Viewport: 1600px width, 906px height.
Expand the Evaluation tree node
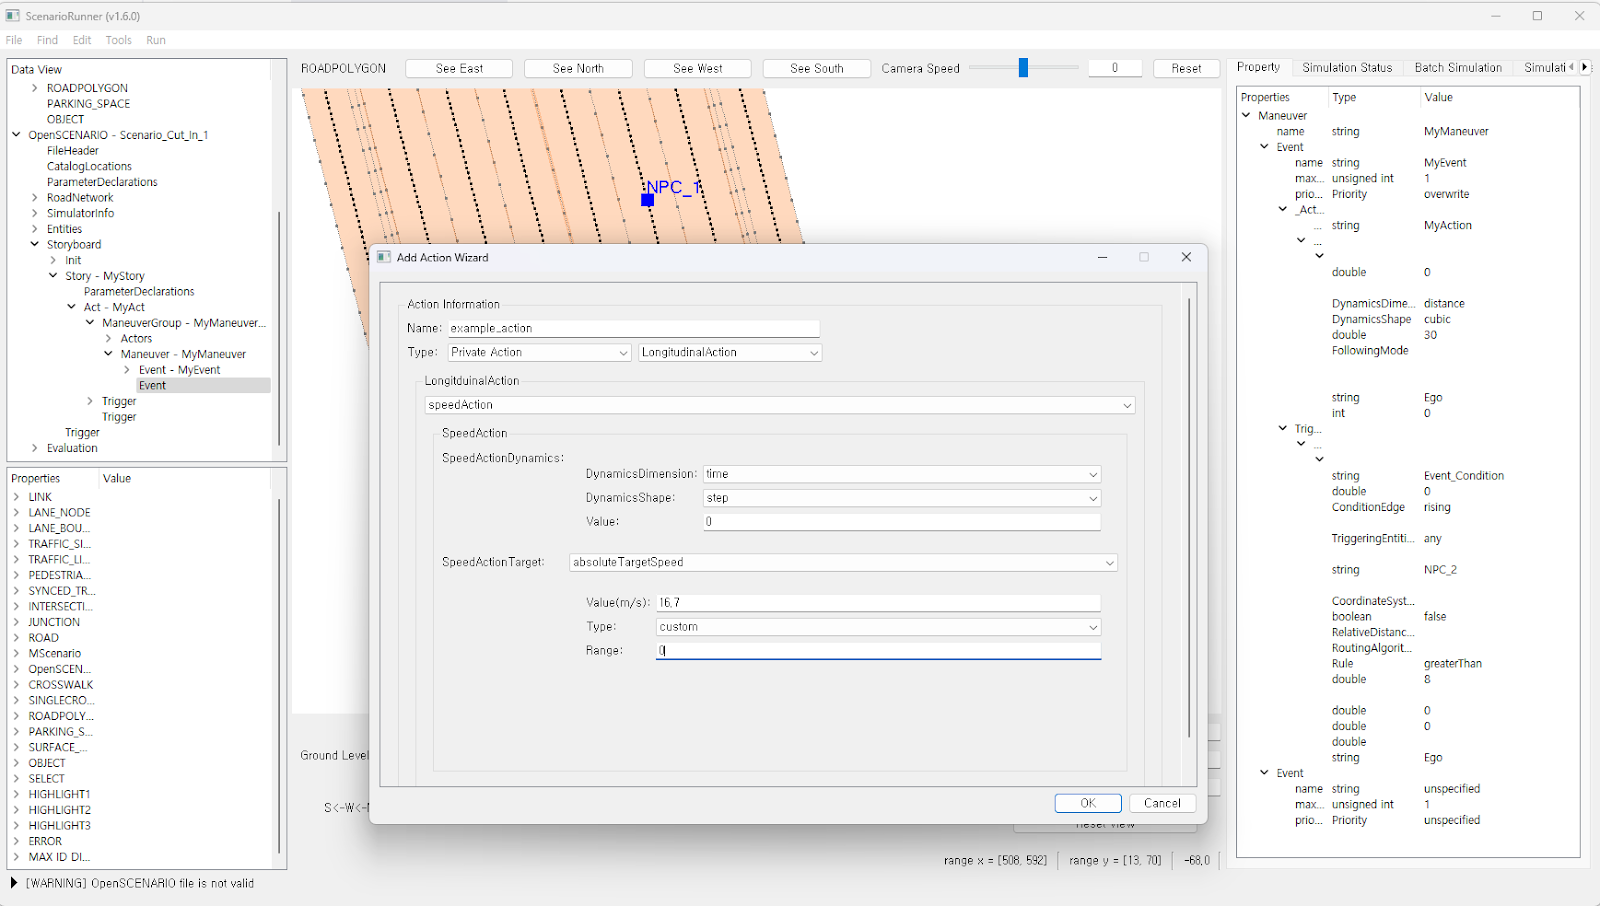[35, 448]
